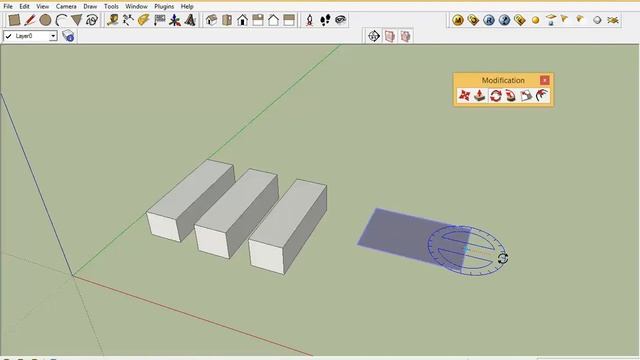Viewport: 640px width, 360px height.
Task: Open the File menu
Action: pos(8,7)
